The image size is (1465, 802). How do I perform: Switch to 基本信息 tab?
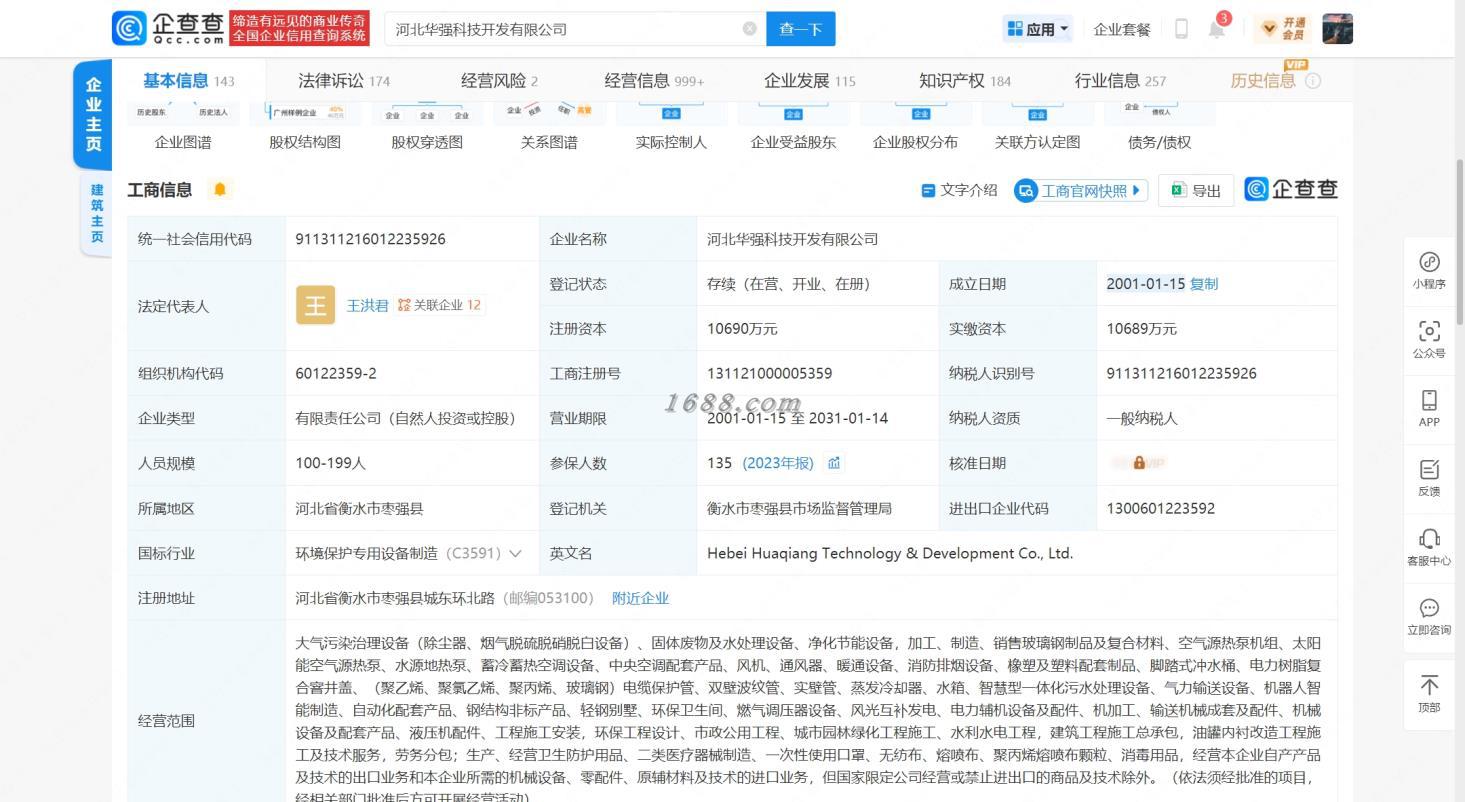[x=188, y=81]
